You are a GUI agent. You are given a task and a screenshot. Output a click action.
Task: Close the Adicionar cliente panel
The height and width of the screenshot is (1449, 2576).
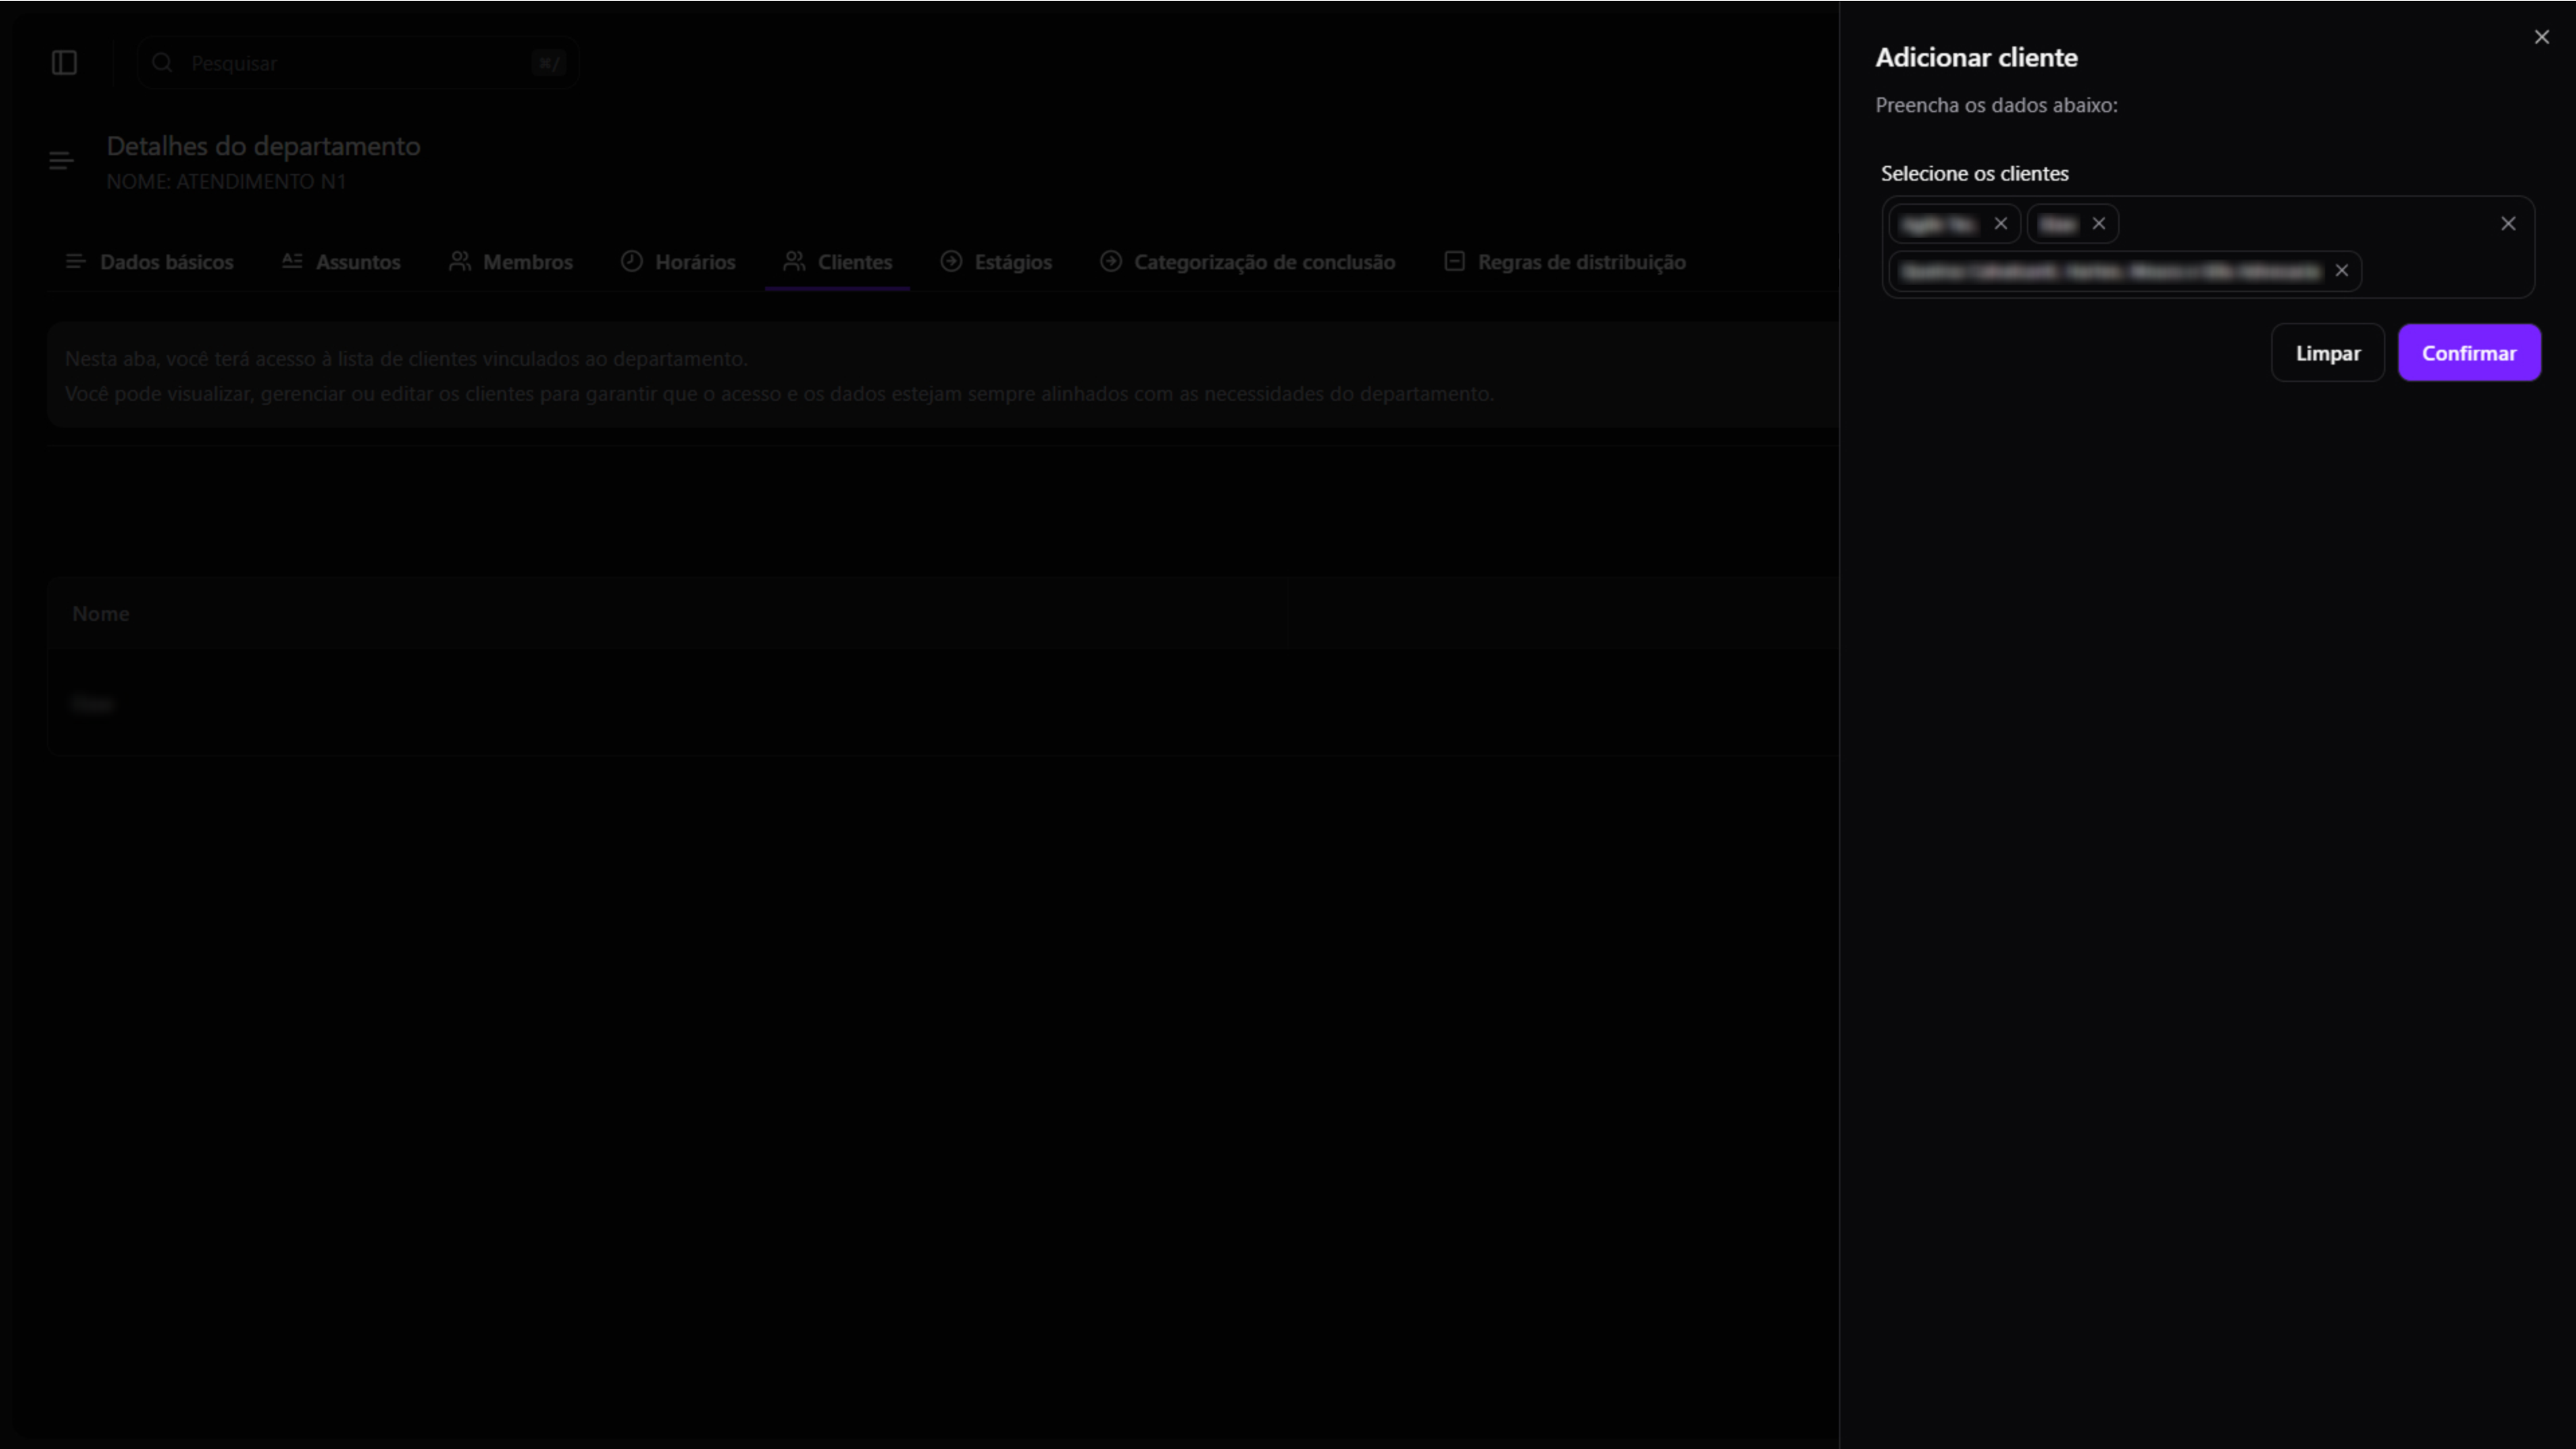2542,37
